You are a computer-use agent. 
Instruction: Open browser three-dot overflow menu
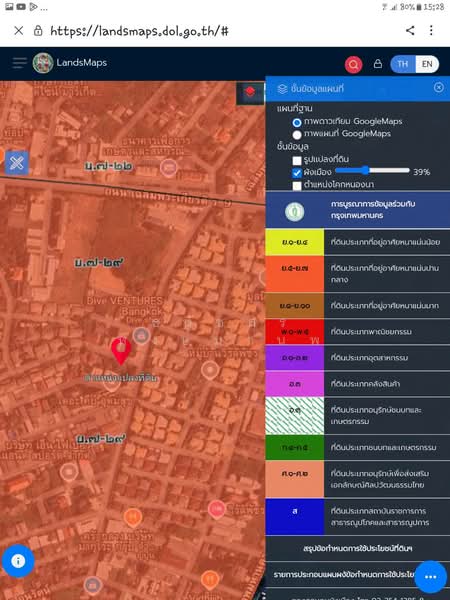431,31
